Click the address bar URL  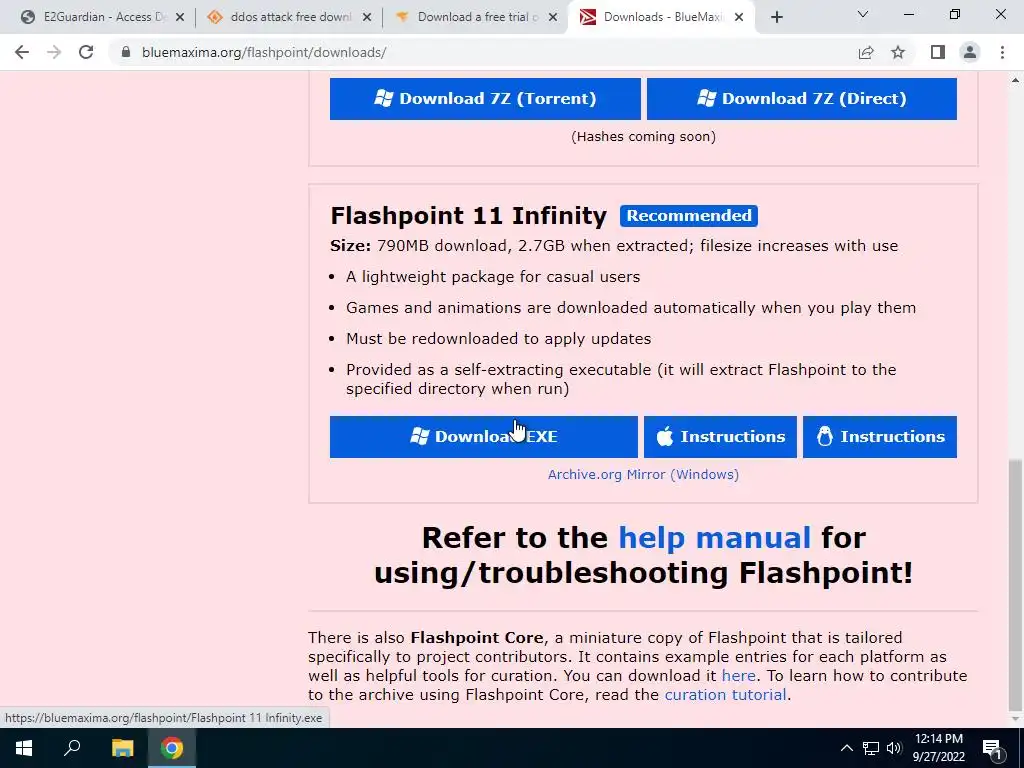pos(264,52)
